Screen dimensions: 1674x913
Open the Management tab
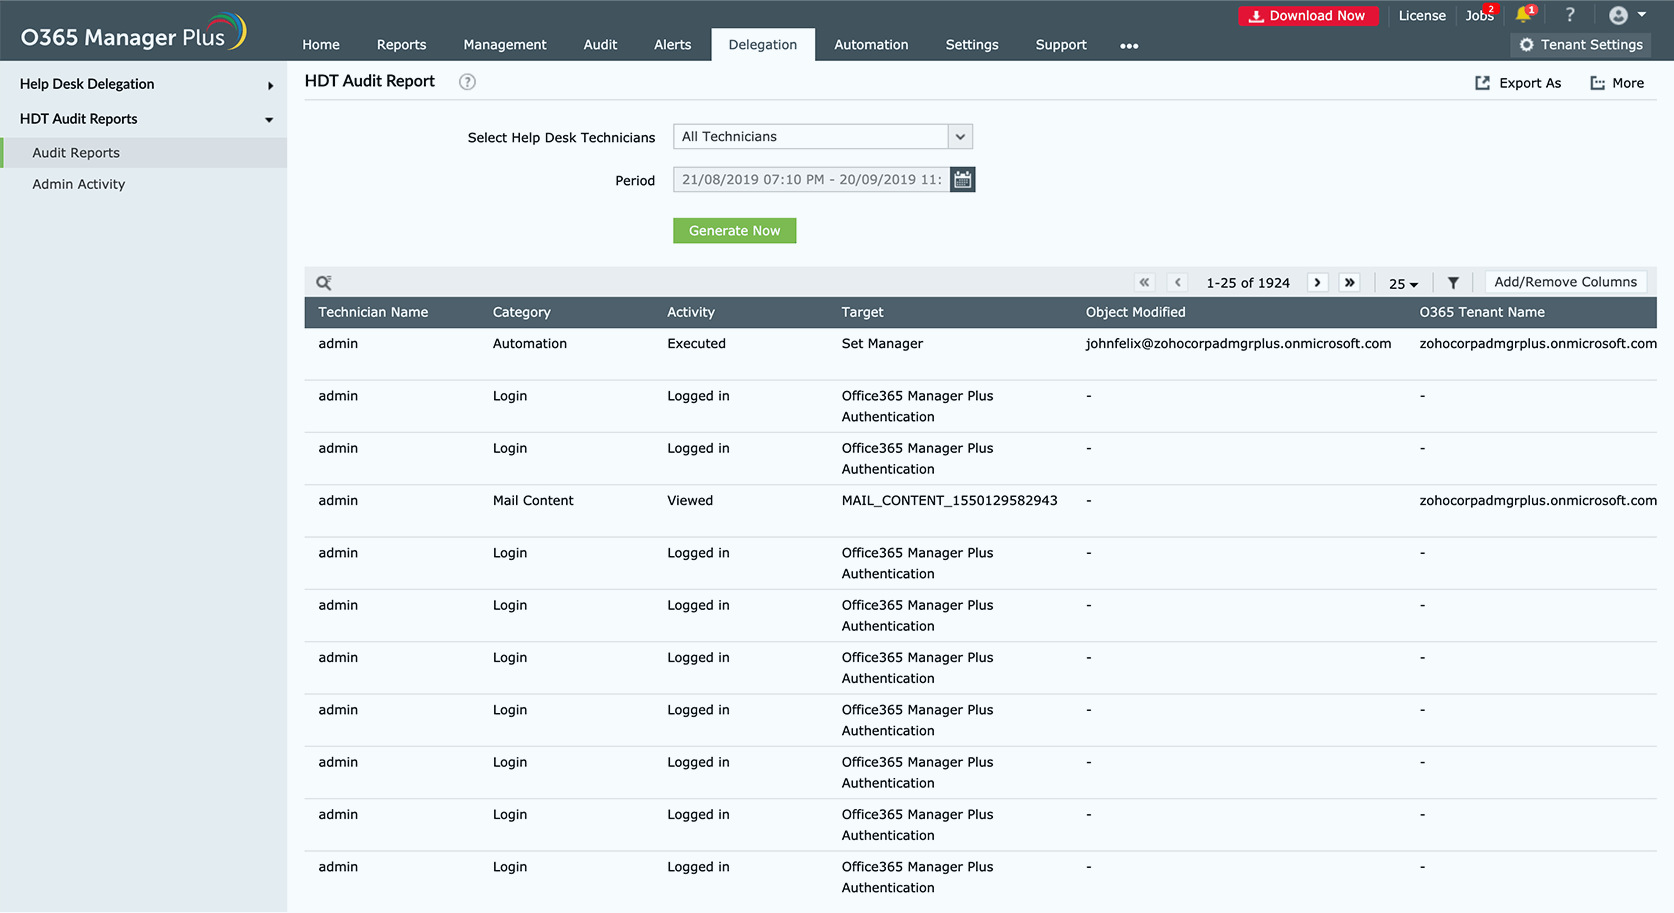pos(505,45)
